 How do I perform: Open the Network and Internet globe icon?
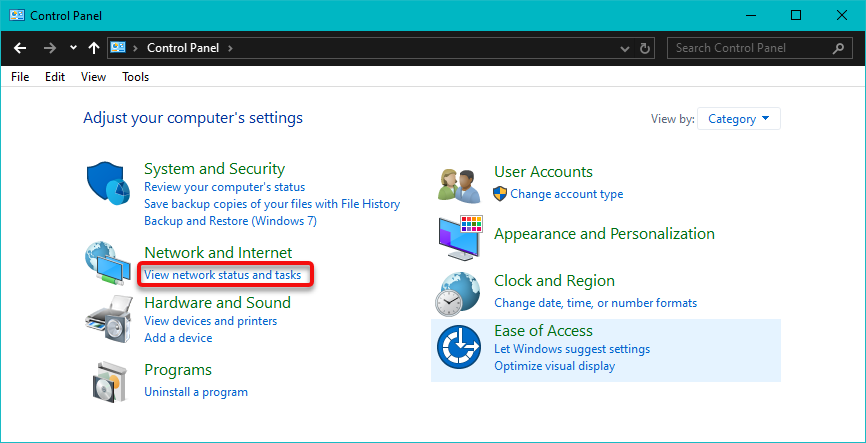click(x=108, y=264)
